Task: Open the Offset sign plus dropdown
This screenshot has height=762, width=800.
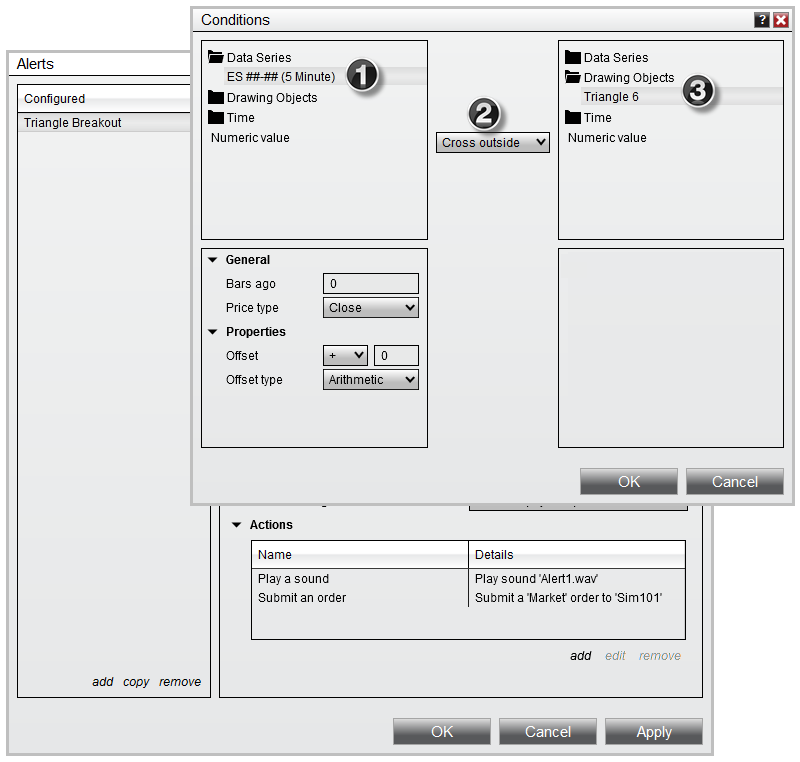Action: 345,356
